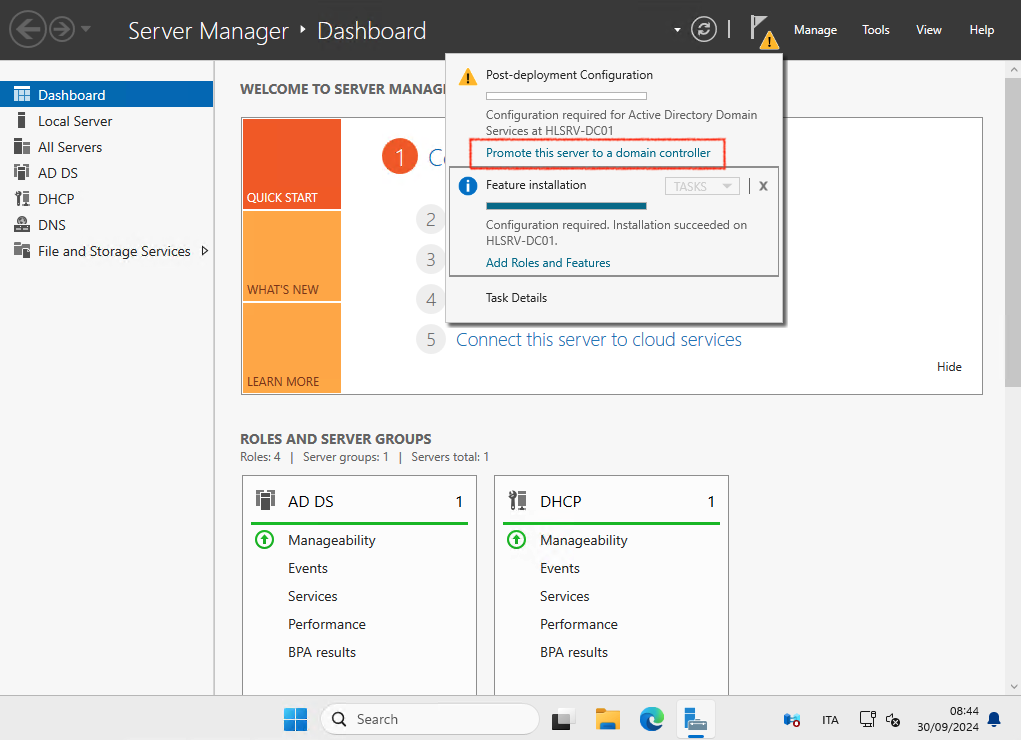Select Local Server in the sidebar
This screenshot has height=740, width=1021.
pyautogui.click(x=75, y=121)
